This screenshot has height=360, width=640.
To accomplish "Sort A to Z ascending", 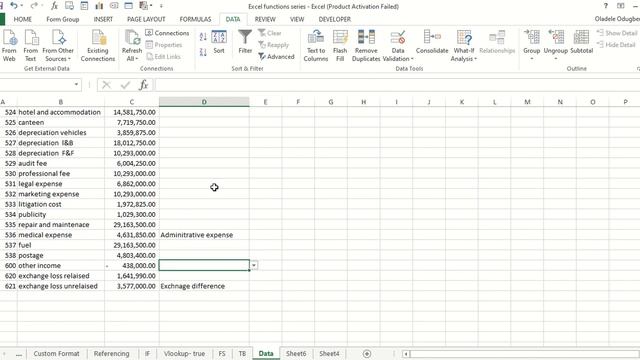I will (x=203, y=38).
